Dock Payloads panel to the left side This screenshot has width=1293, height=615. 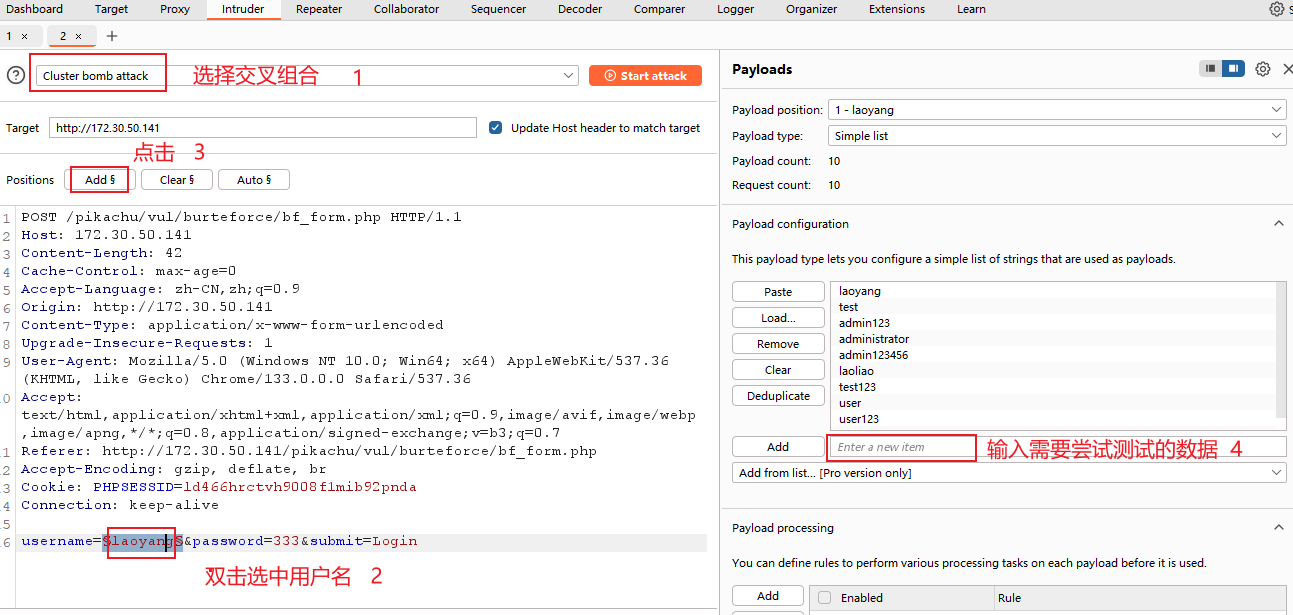[1211, 69]
